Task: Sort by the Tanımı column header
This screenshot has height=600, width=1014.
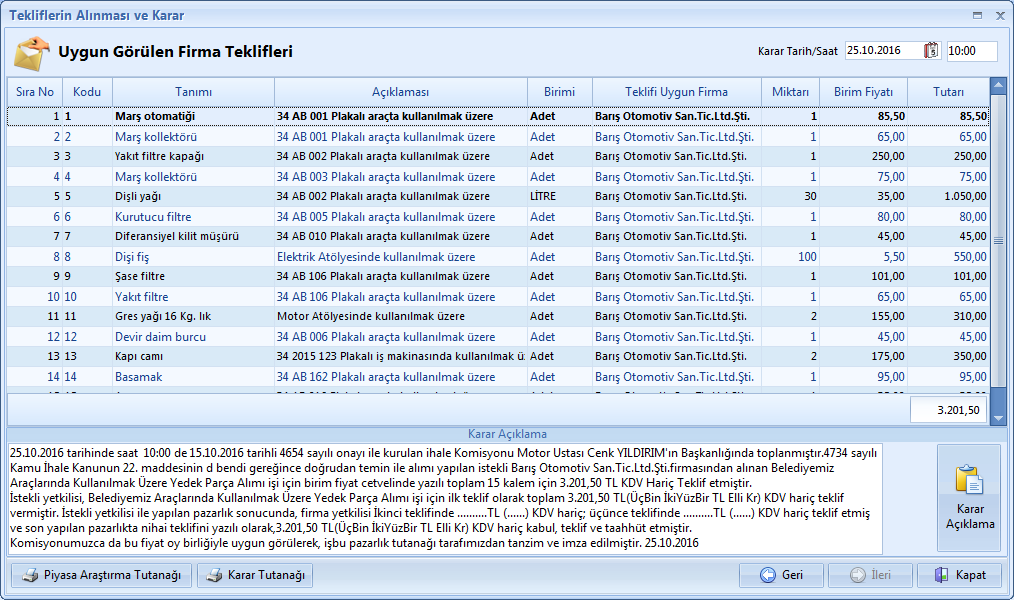Action: pos(193,92)
